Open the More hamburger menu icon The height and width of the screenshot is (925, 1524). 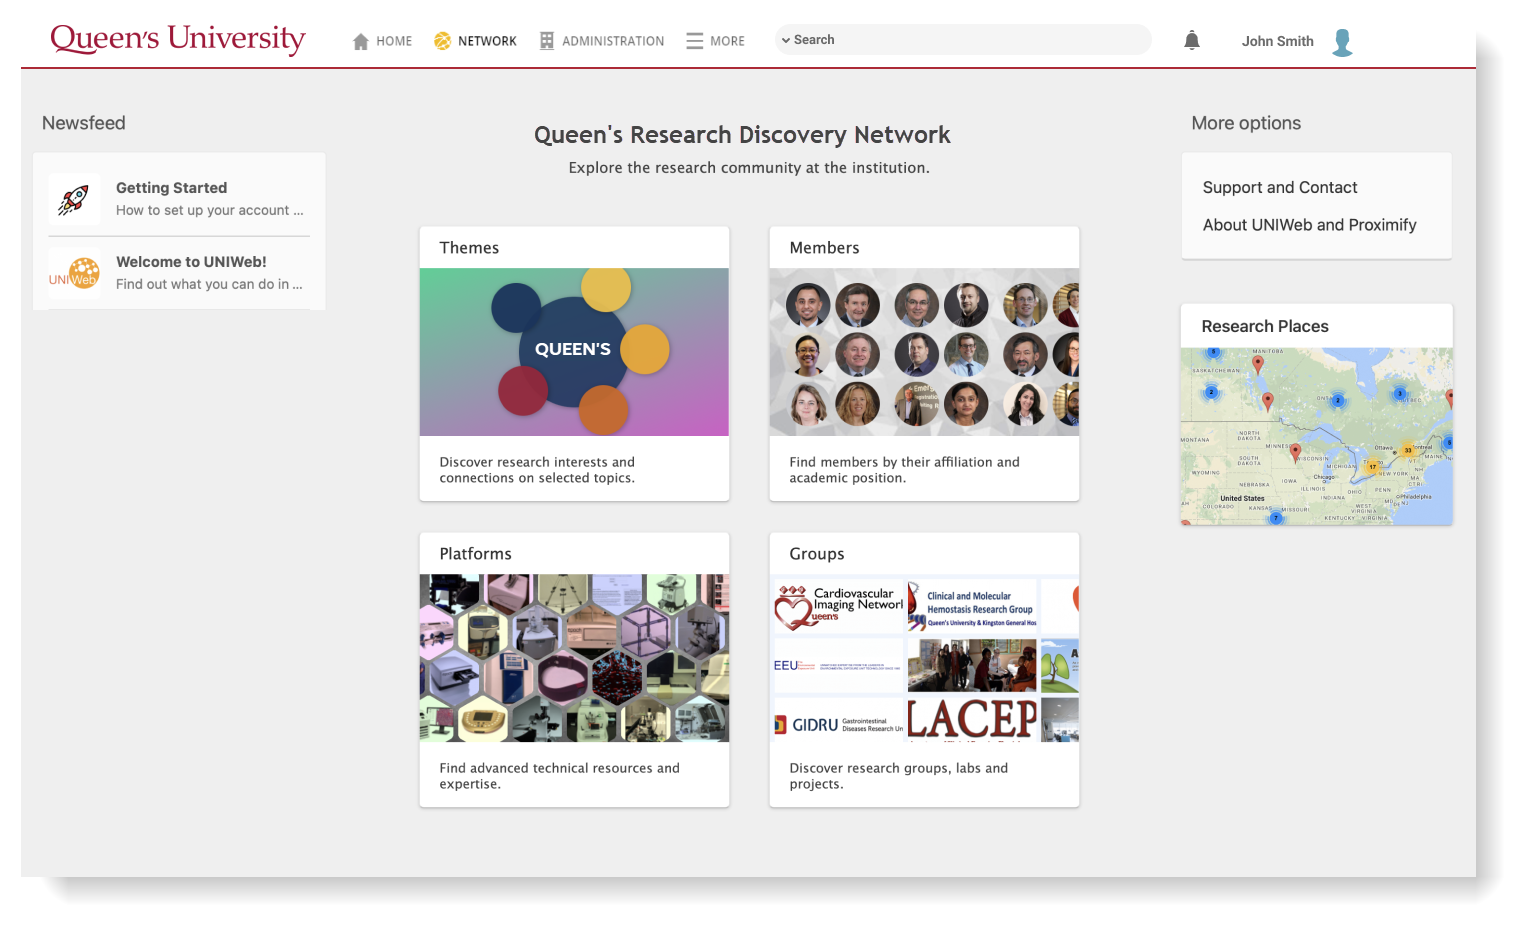click(694, 41)
